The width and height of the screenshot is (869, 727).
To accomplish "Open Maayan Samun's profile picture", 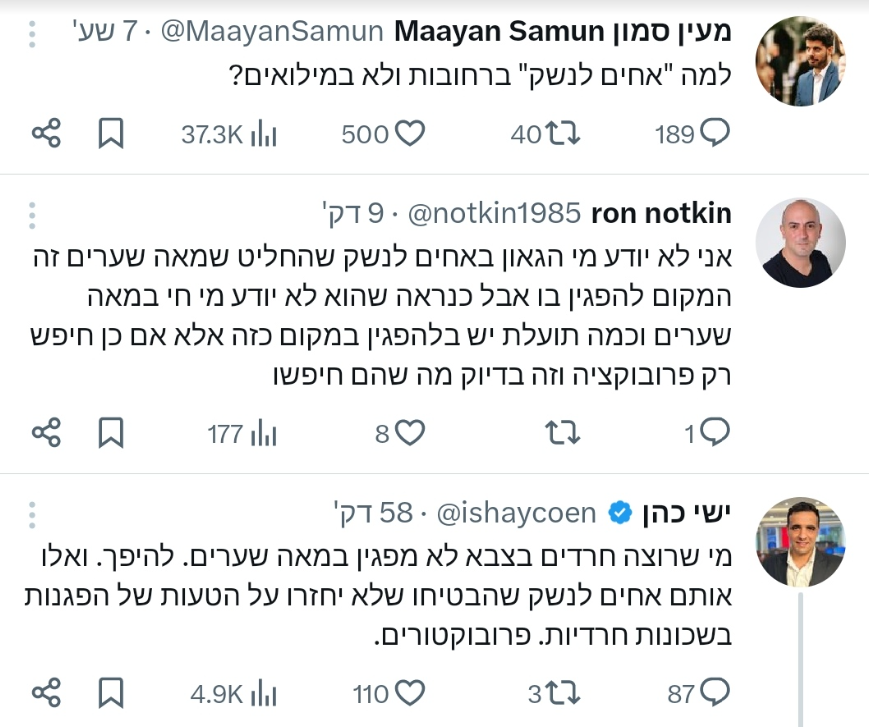I will click(800, 61).
